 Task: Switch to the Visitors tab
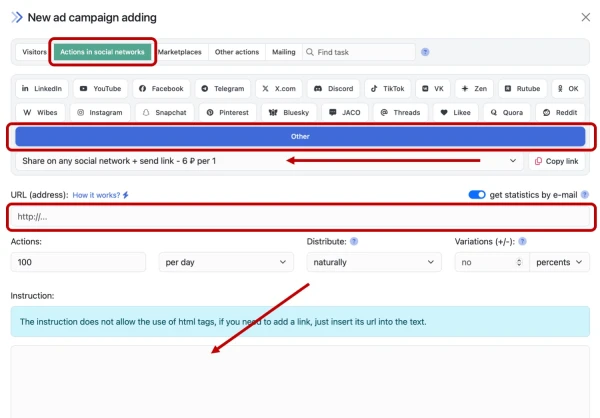pos(34,52)
